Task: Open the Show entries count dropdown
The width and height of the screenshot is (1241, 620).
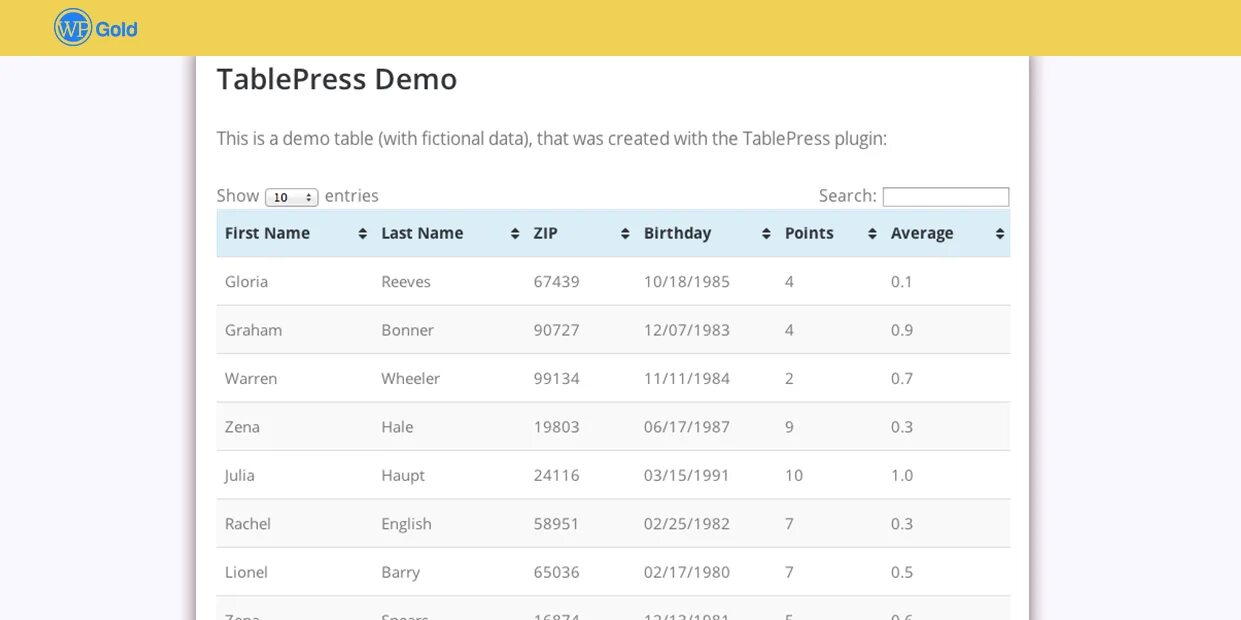Action: click(291, 197)
